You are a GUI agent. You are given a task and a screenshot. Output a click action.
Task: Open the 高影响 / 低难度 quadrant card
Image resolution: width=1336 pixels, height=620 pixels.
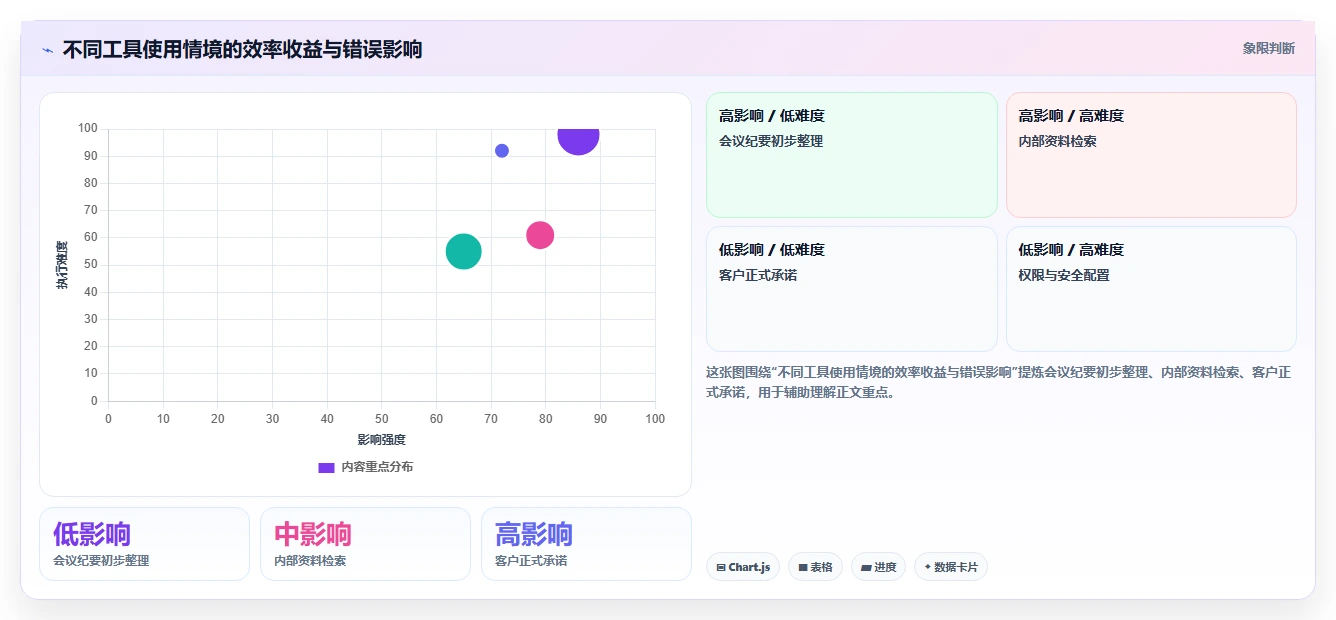[852, 155]
